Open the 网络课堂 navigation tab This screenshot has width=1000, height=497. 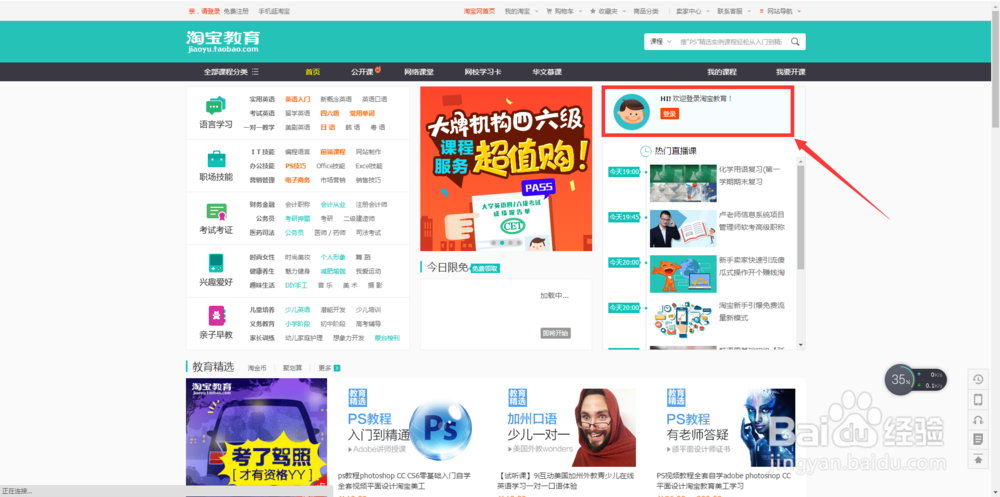419,71
